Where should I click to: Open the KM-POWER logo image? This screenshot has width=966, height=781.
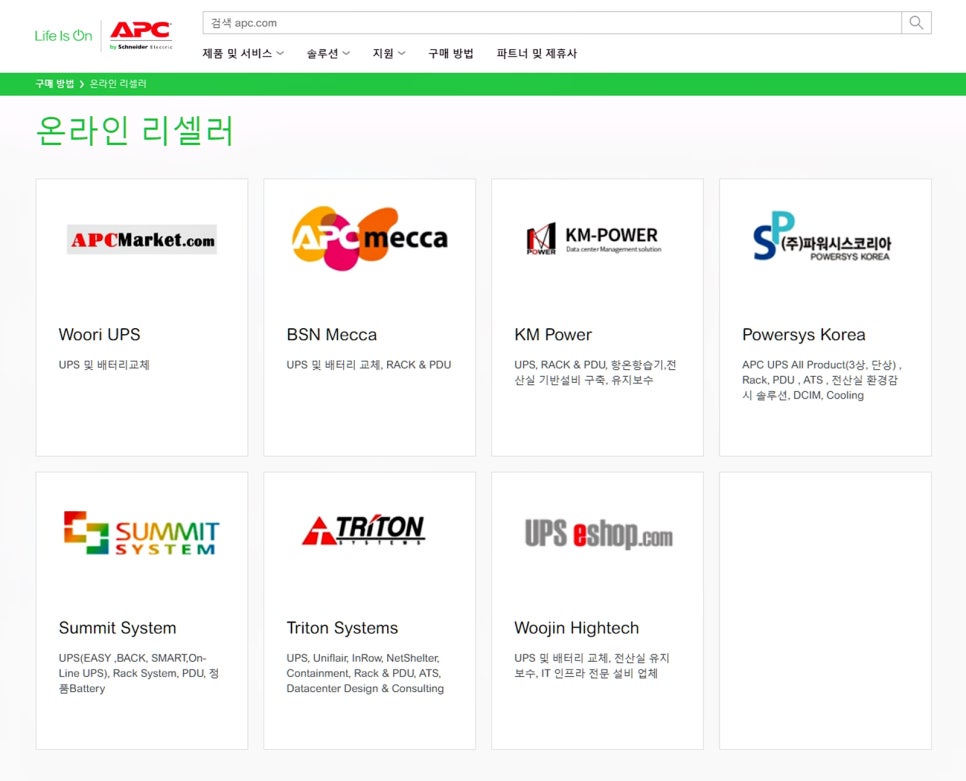(x=595, y=239)
